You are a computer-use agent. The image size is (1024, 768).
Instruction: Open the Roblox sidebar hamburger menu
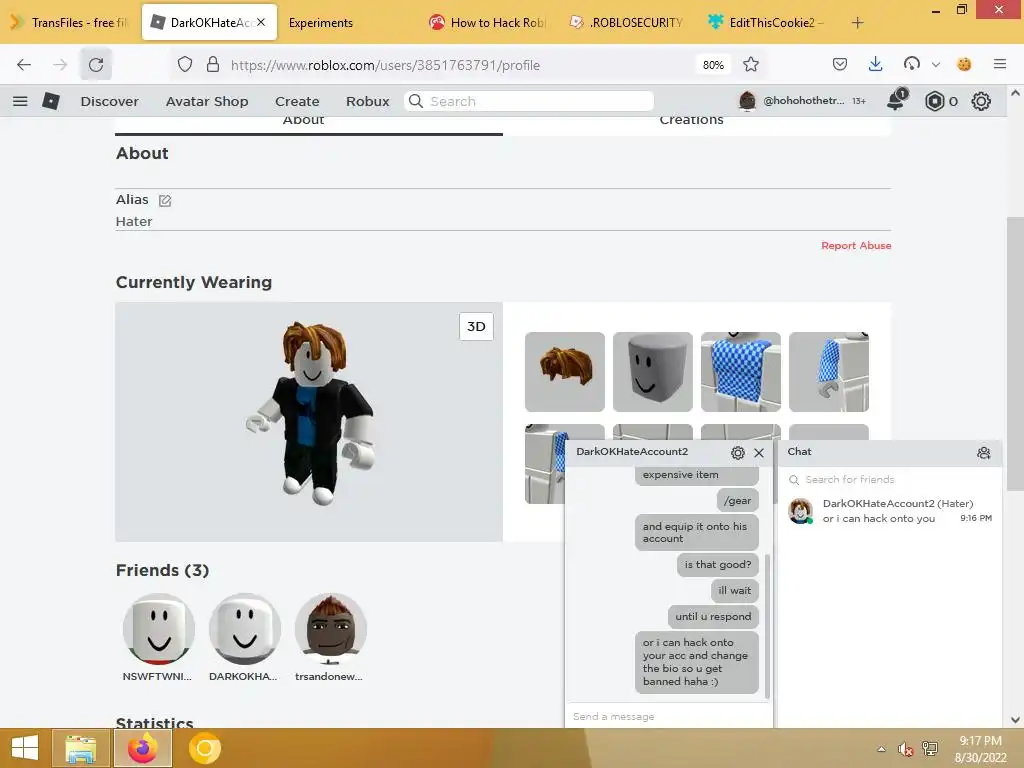coord(20,101)
